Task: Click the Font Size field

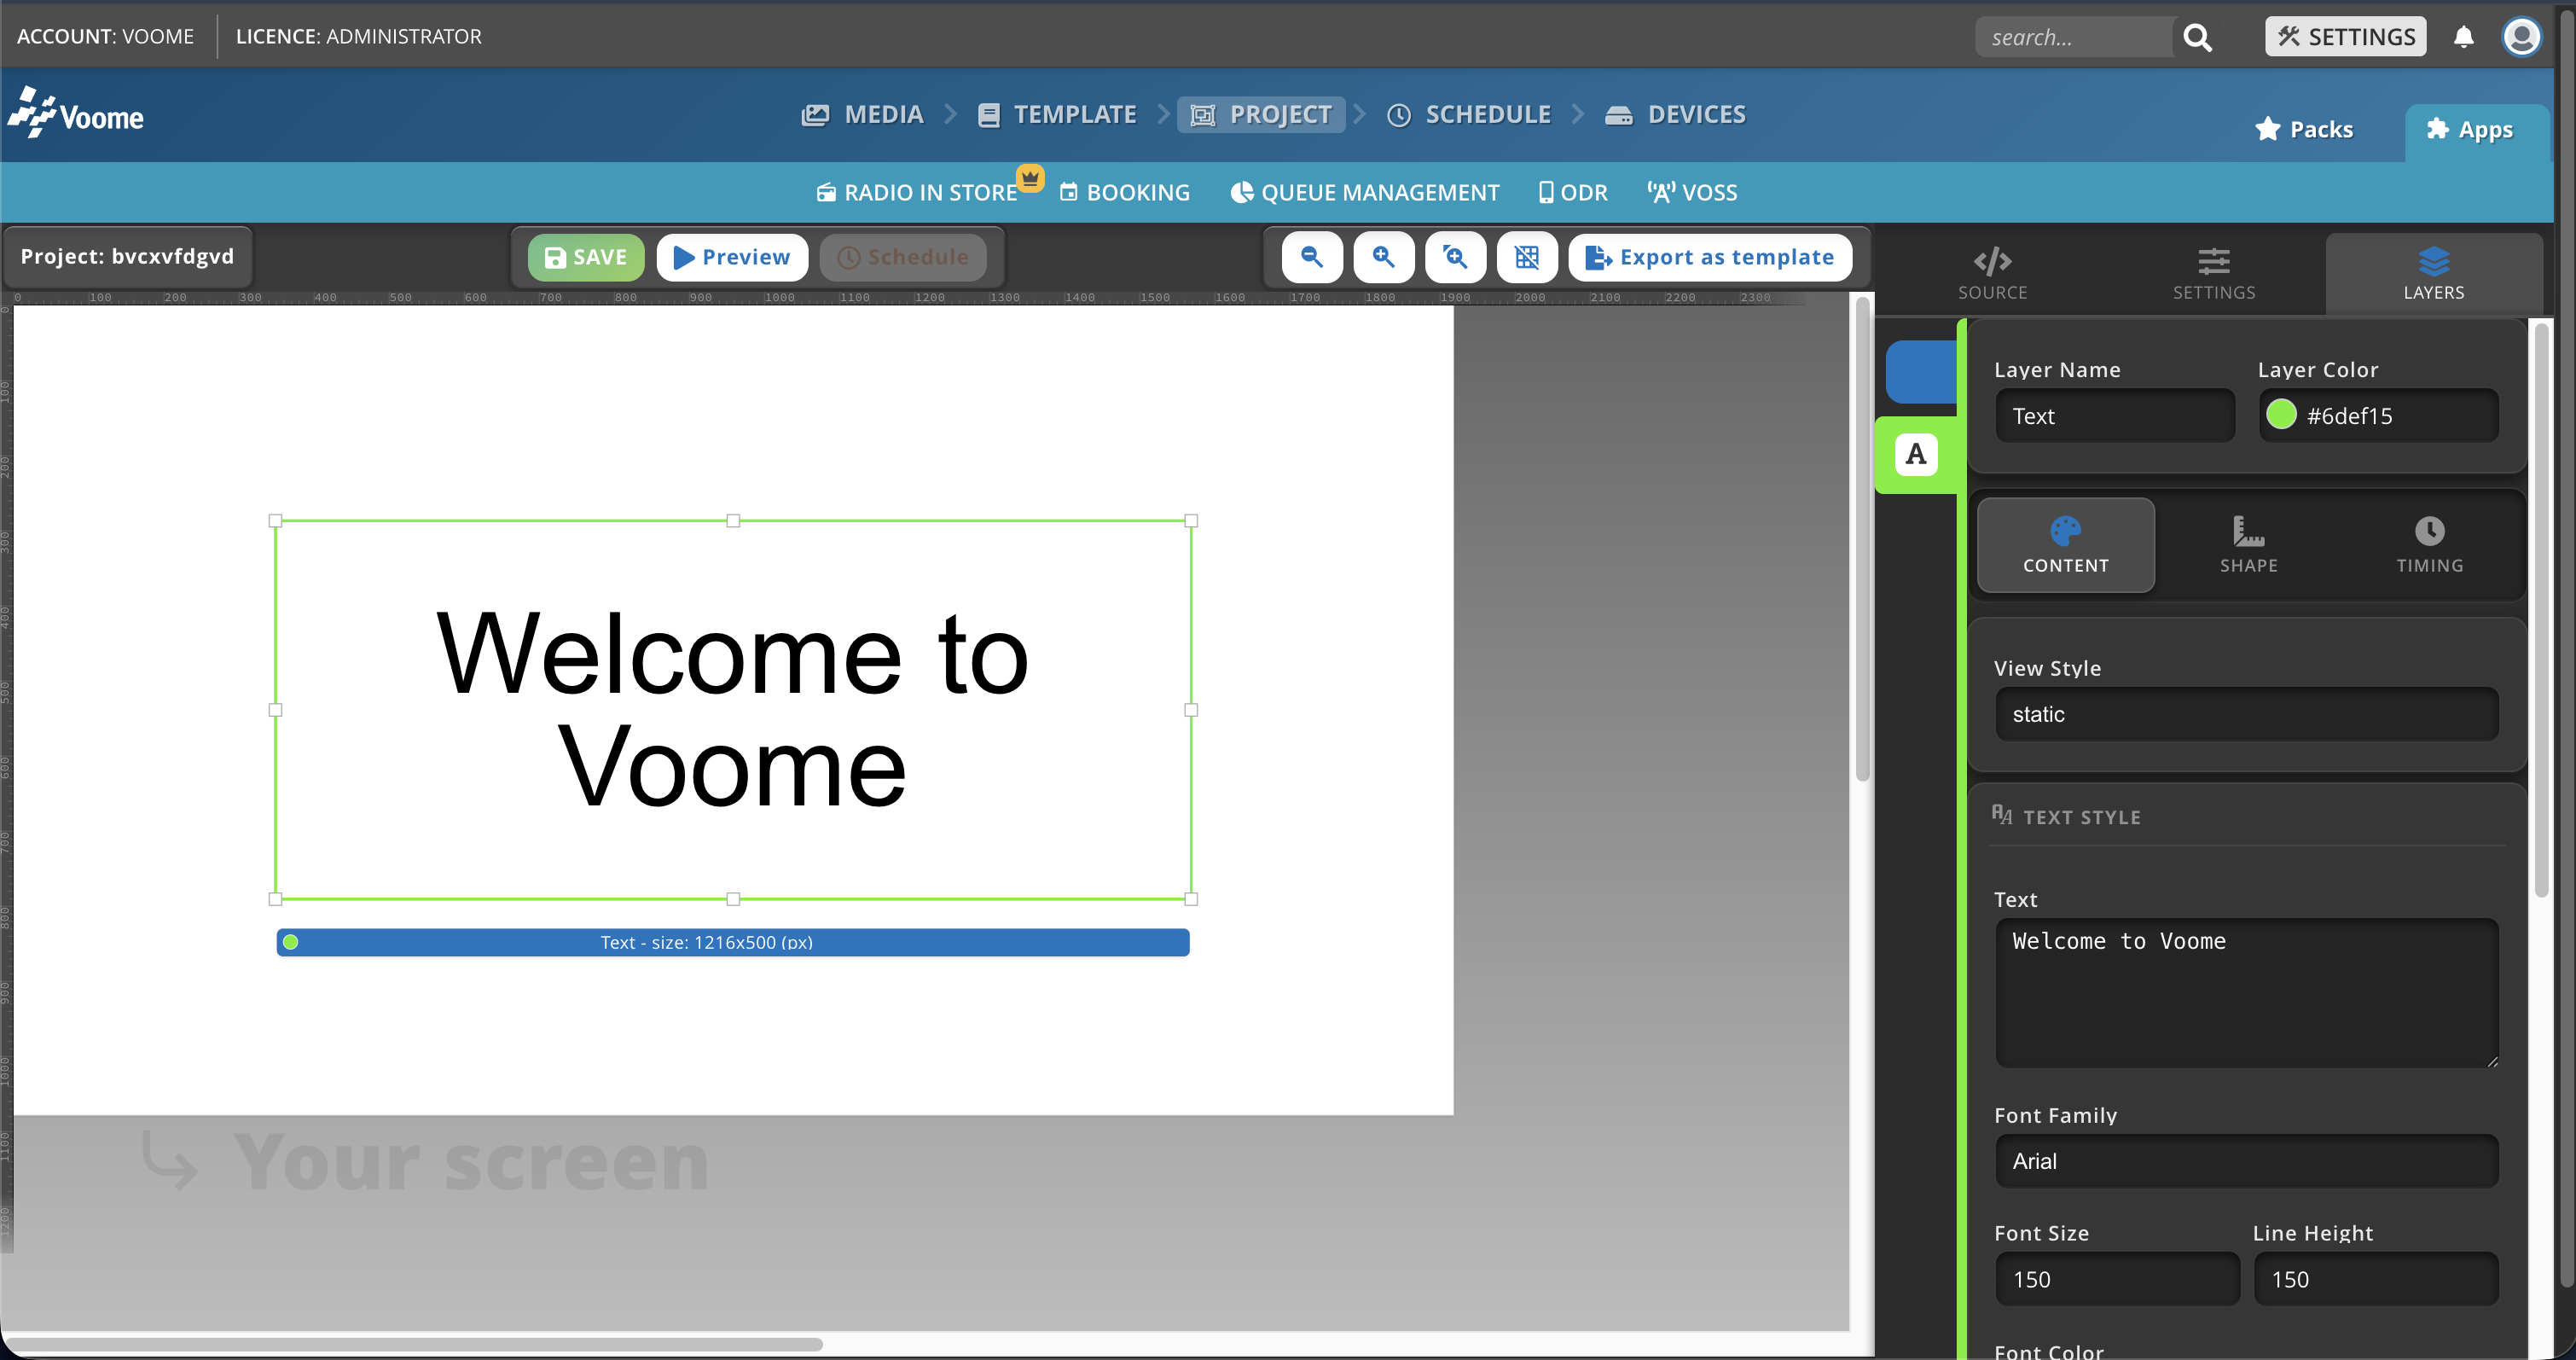Action: point(2117,1279)
